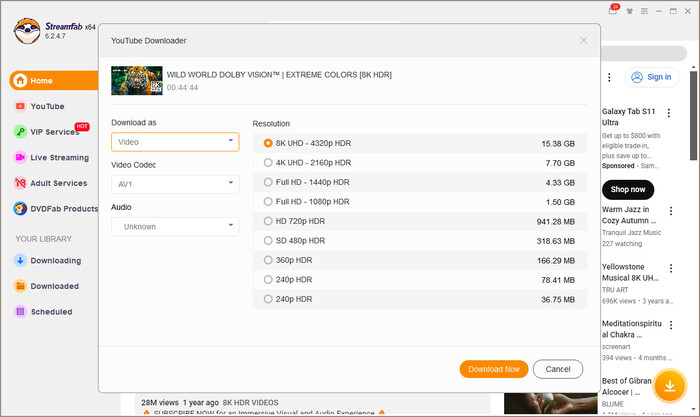700x417 pixels.
Task: Open DVDFab Products in the sidebar
Action: pyautogui.click(x=64, y=208)
